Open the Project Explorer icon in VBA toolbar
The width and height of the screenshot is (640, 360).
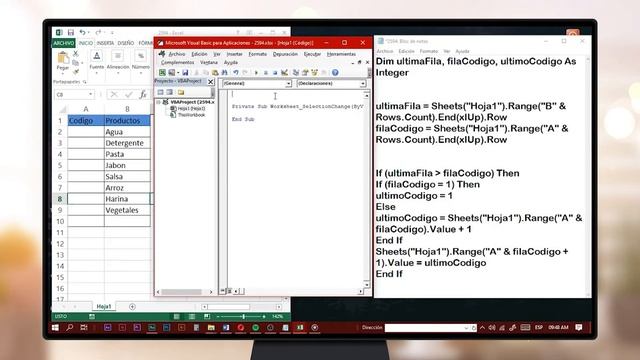[x=296, y=73]
